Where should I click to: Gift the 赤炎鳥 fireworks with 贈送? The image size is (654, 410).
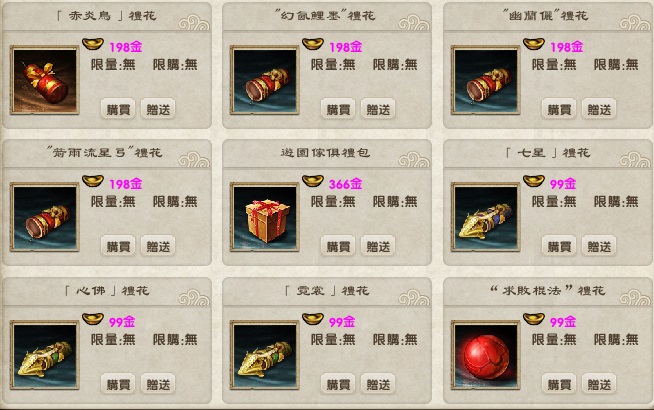[x=158, y=109]
